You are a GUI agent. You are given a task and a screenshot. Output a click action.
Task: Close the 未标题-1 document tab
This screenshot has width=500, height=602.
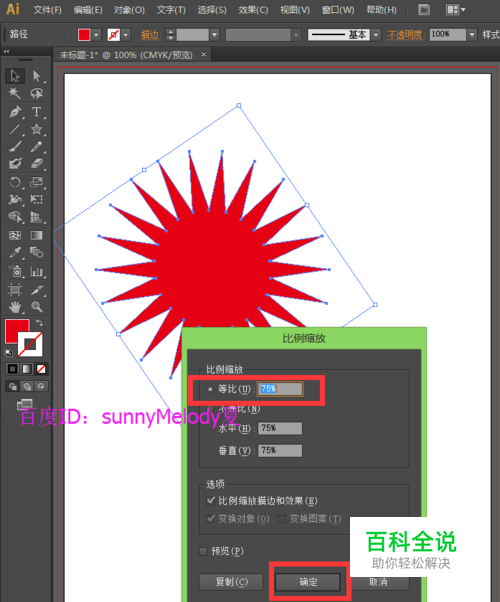[204, 55]
